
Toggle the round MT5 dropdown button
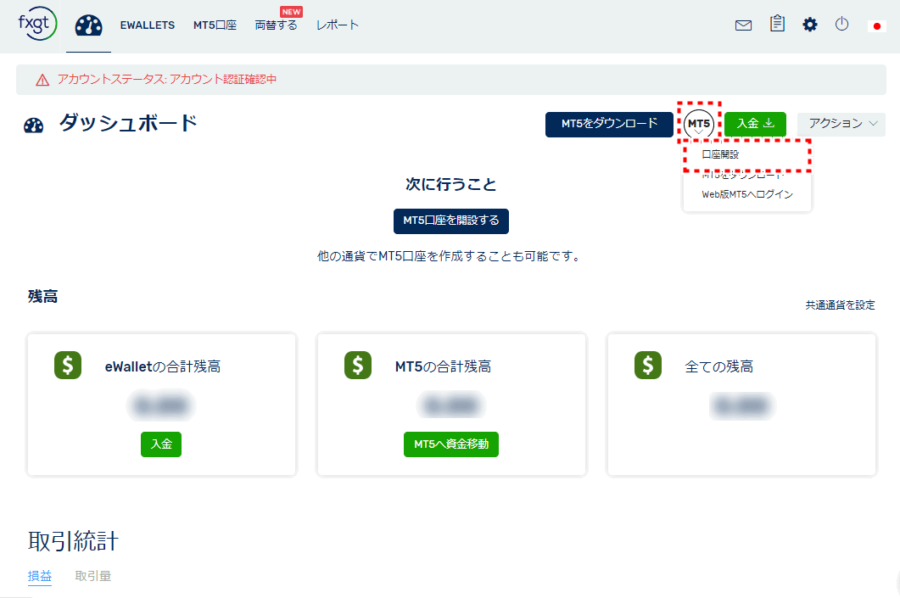(699, 124)
